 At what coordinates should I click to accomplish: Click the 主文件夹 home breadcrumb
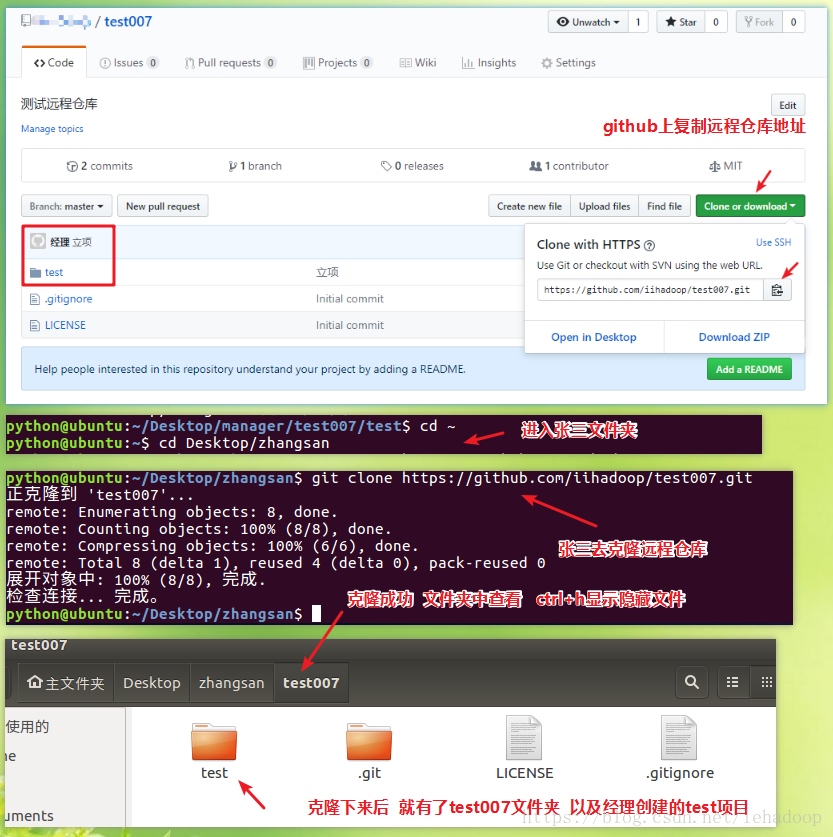(x=66, y=683)
